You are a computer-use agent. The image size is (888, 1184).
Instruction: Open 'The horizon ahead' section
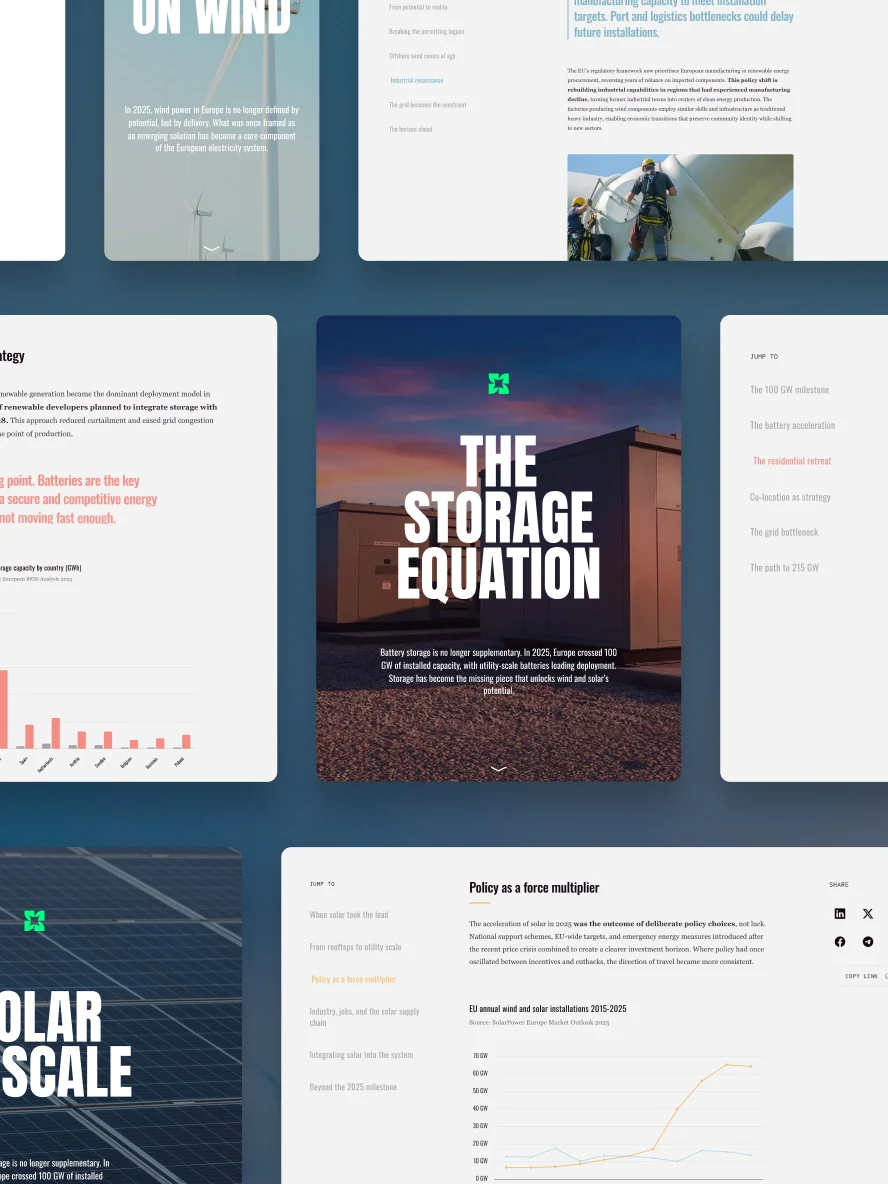pyautogui.click(x=410, y=129)
